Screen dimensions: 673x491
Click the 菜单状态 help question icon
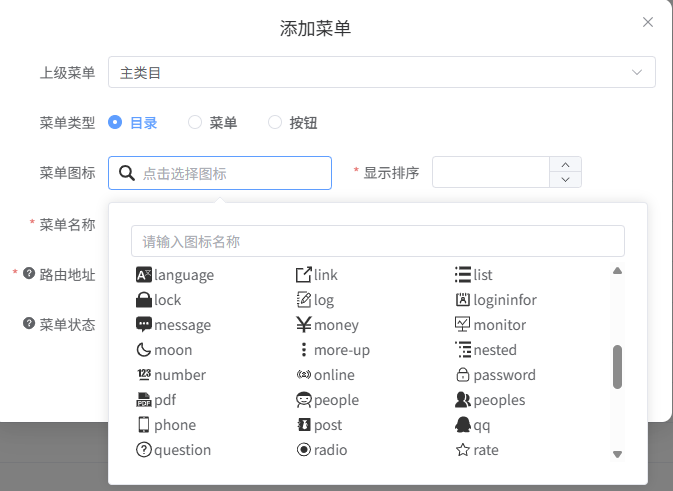pyautogui.click(x=29, y=323)
